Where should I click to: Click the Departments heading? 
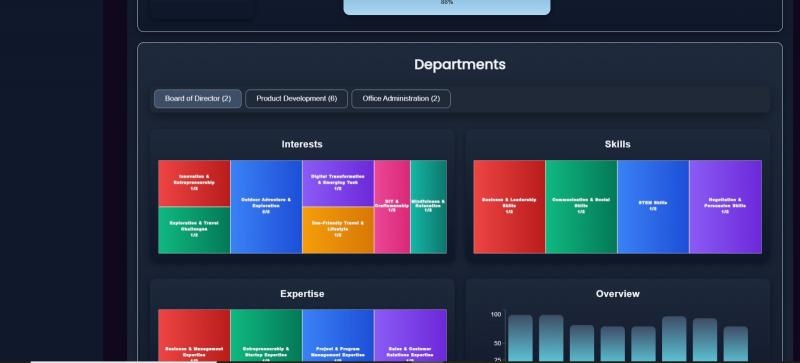tap(460, 65)
